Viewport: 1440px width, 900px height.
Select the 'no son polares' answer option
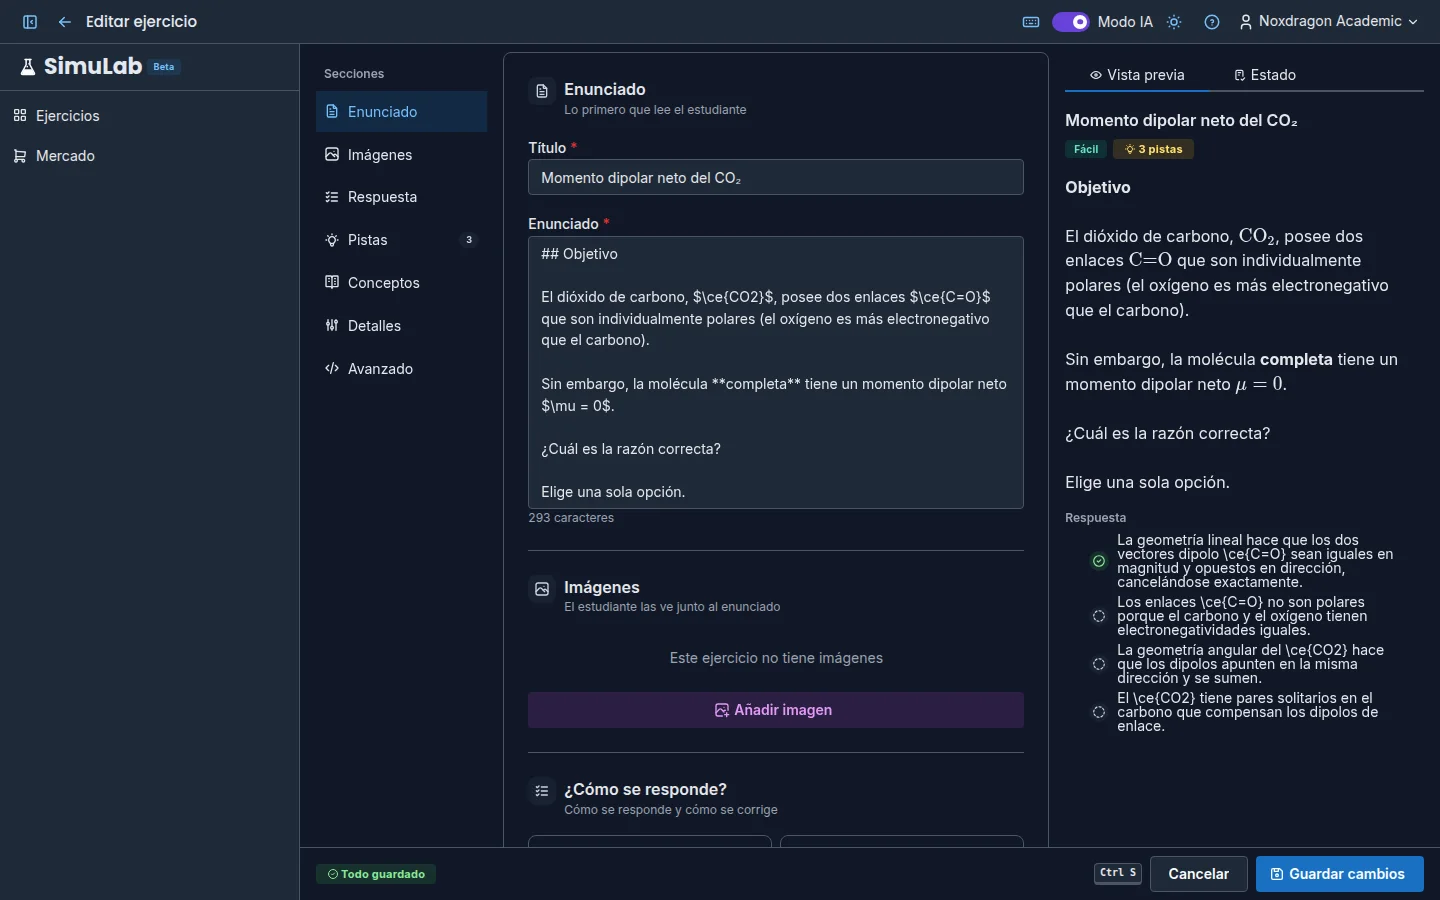pos(1243,616)
